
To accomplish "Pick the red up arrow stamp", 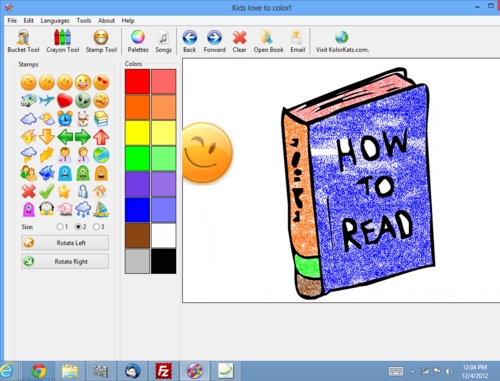I will click(101, 137).
